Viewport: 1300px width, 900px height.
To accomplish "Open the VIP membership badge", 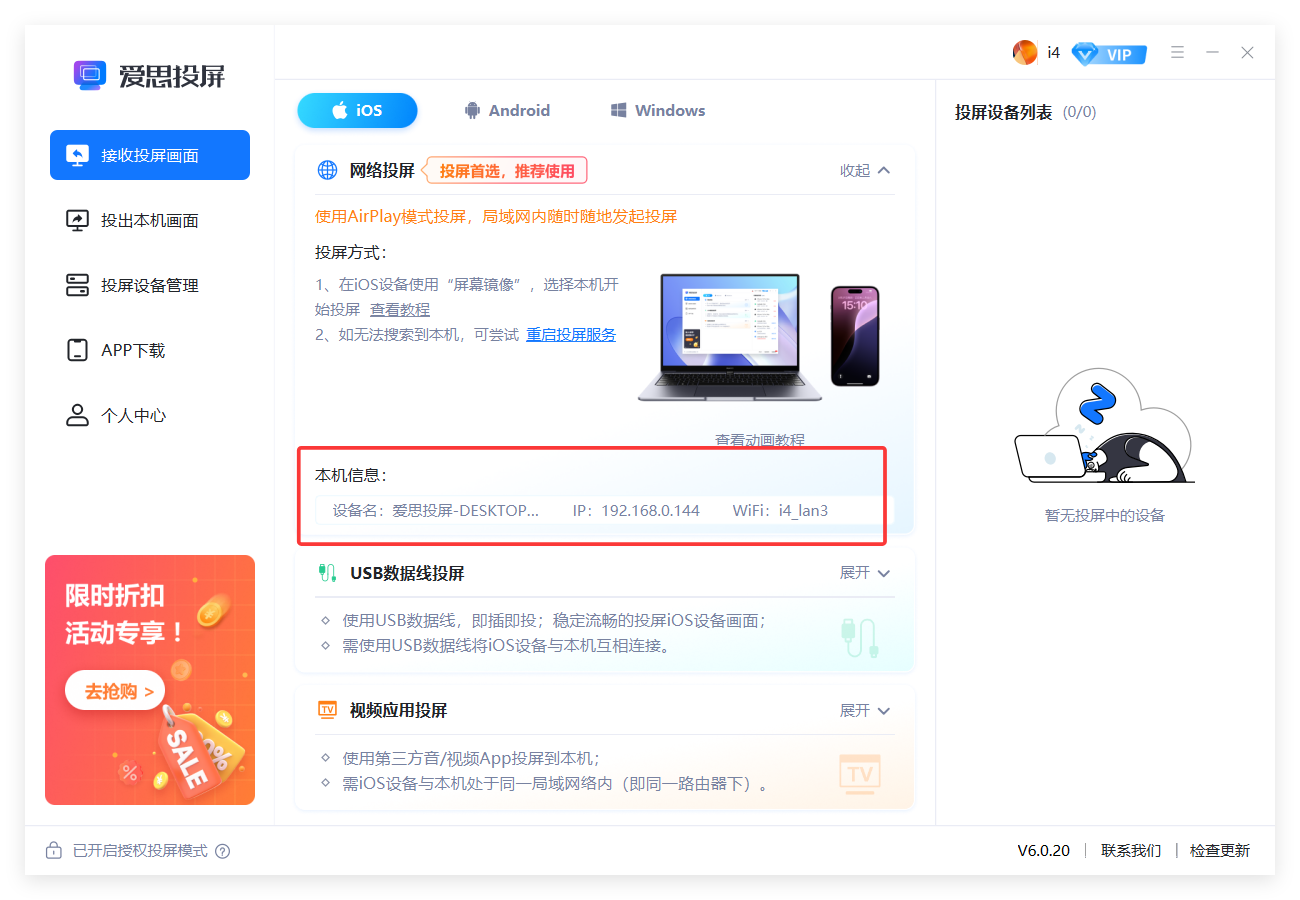I will click(1109, 54).
